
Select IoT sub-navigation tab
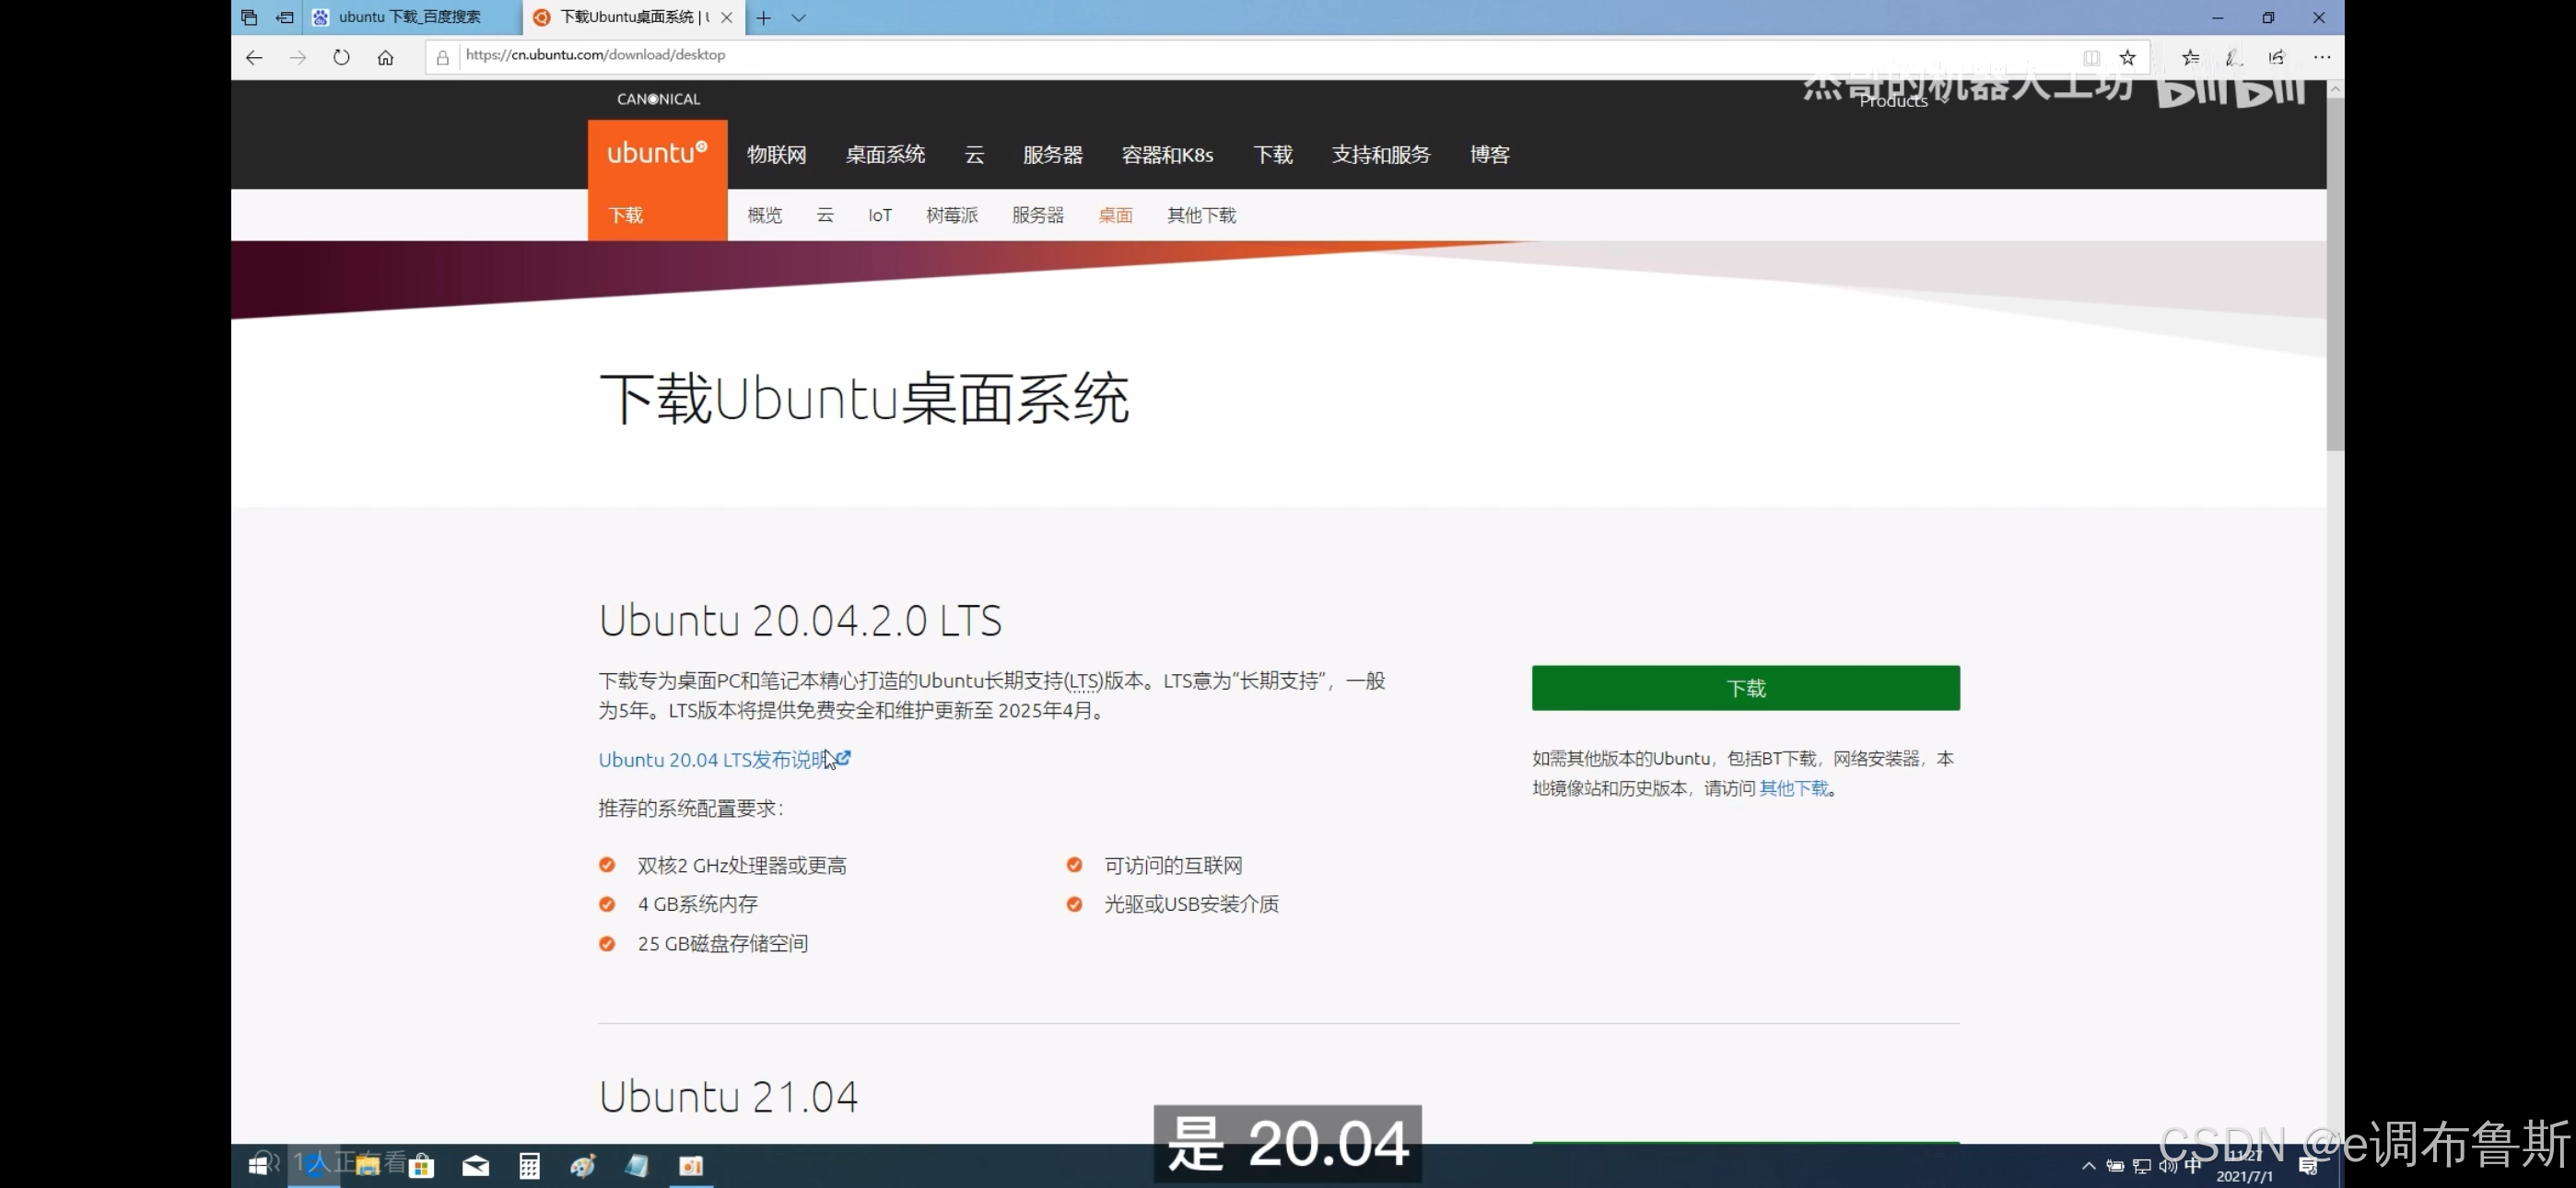point(880,215)
